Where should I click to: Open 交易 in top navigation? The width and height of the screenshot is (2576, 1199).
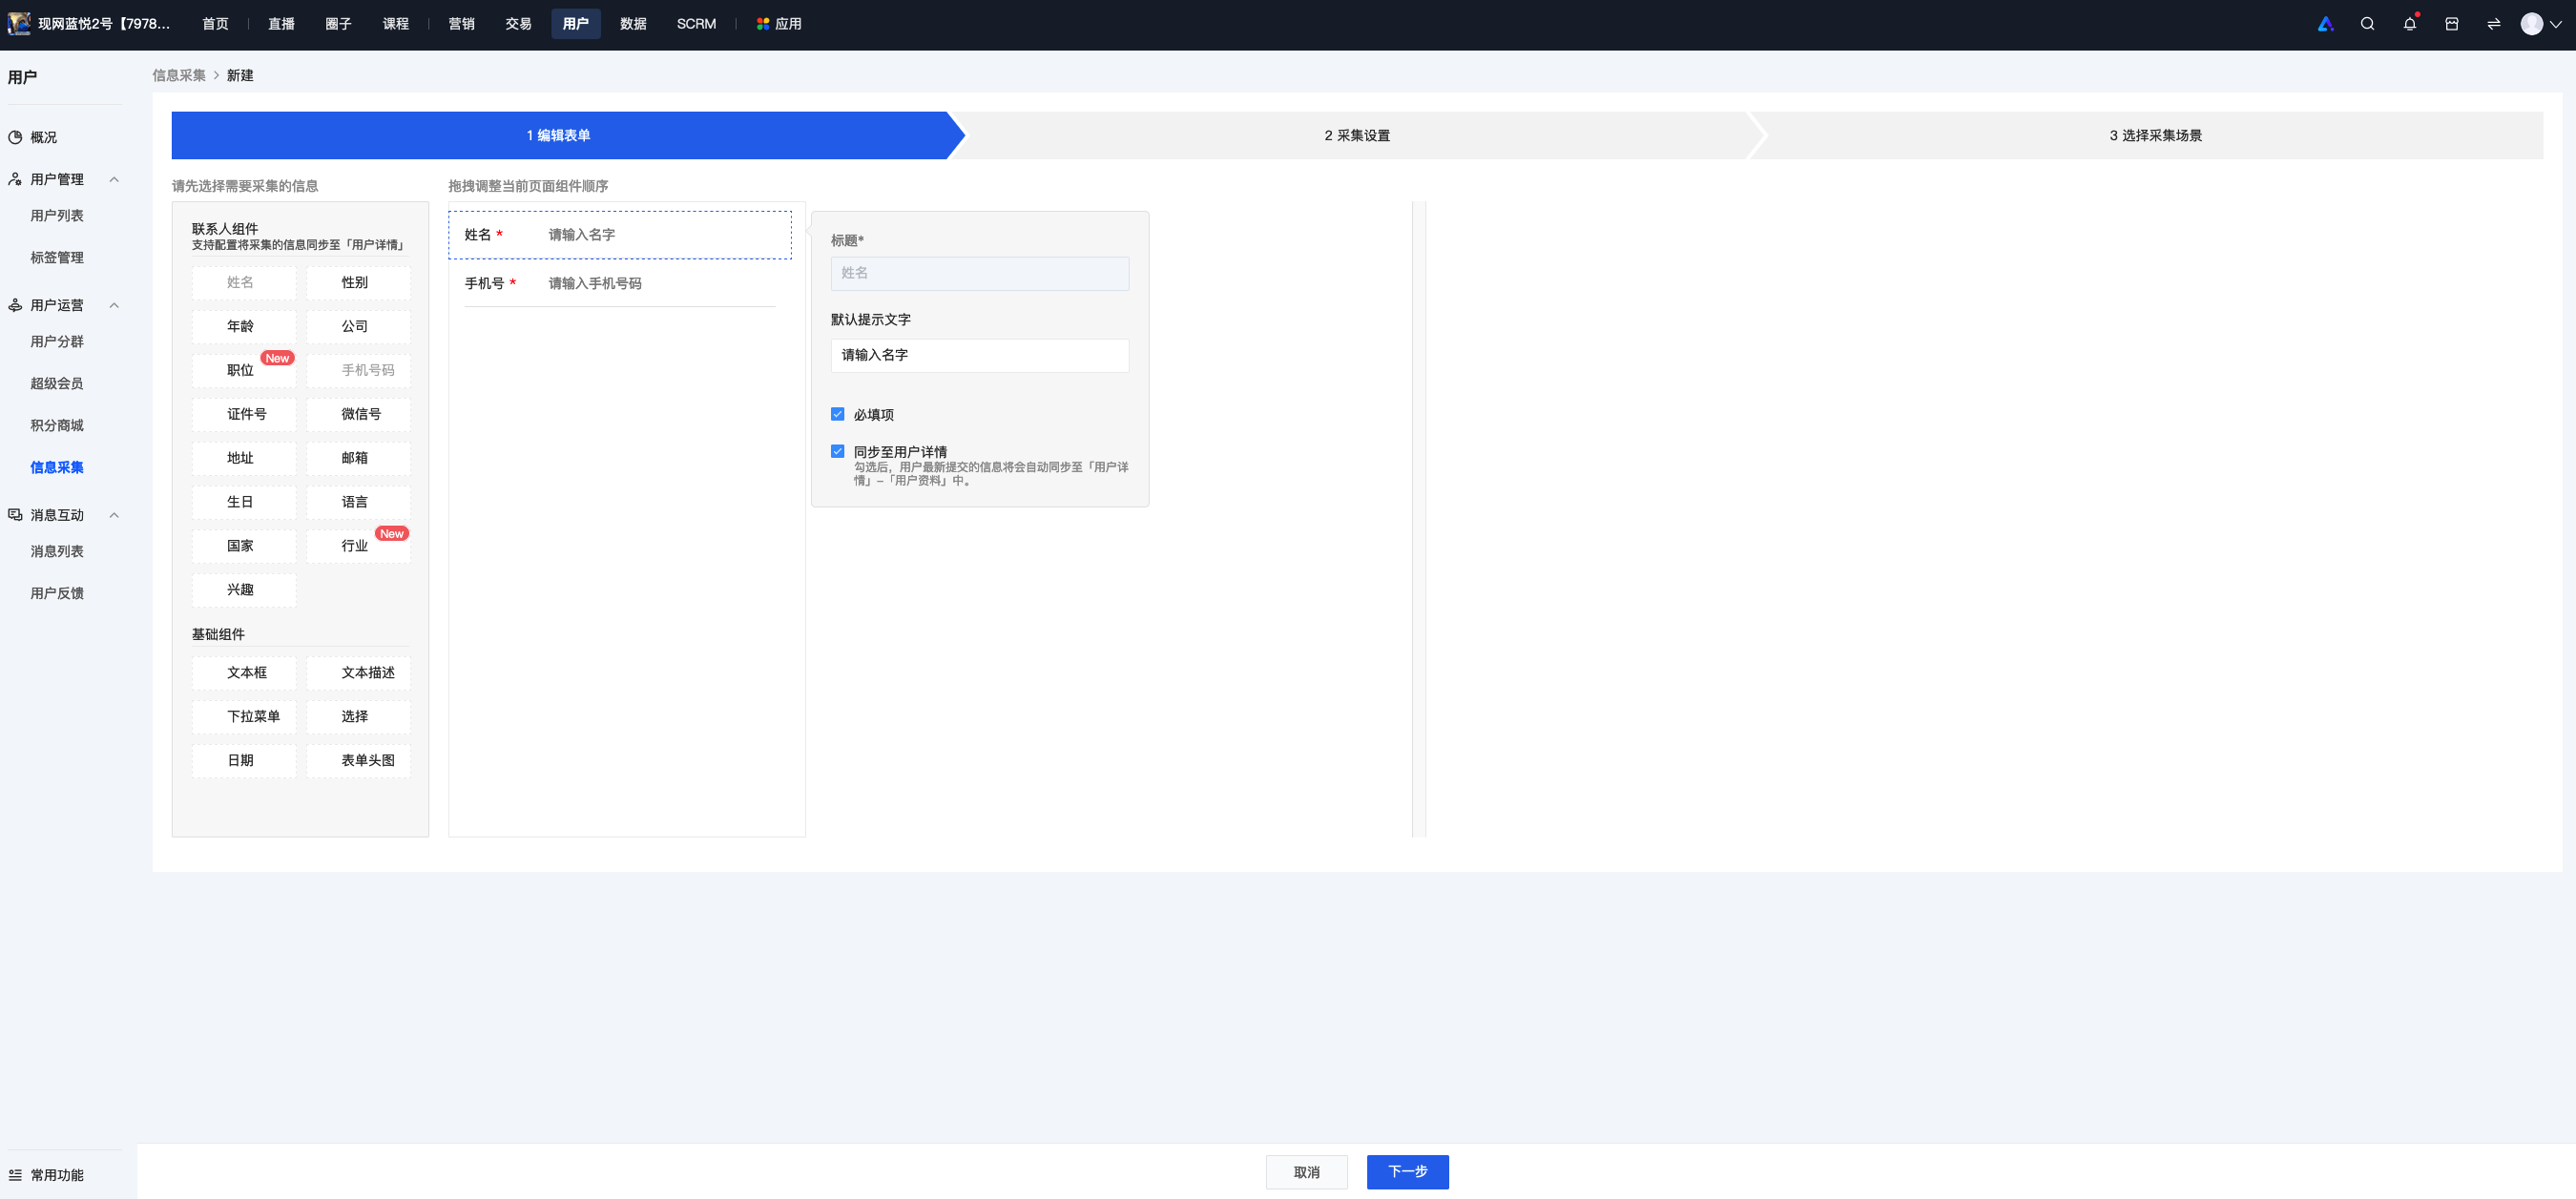518,24
